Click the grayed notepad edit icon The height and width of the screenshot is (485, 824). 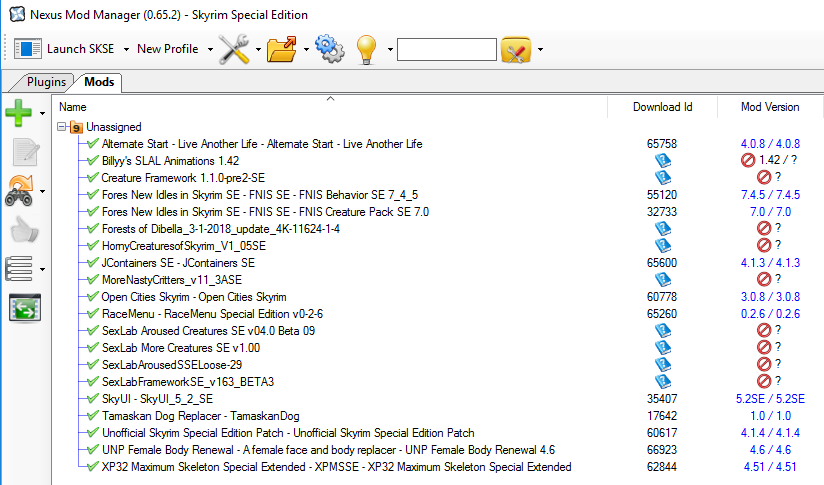click(x=25, y=152)
